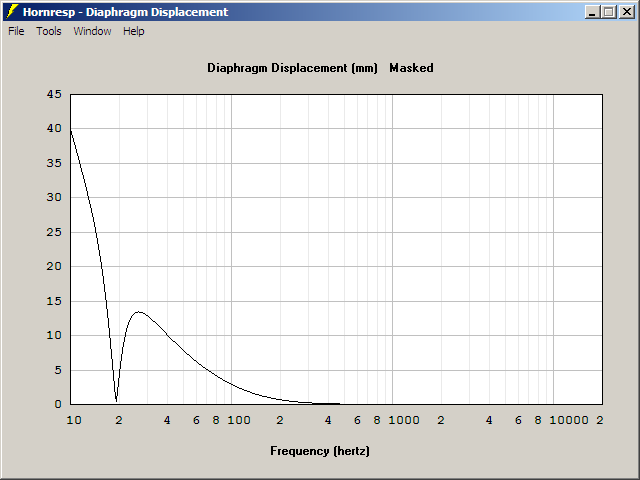
Task: Click the y-axis value 45
Action: 54,94
